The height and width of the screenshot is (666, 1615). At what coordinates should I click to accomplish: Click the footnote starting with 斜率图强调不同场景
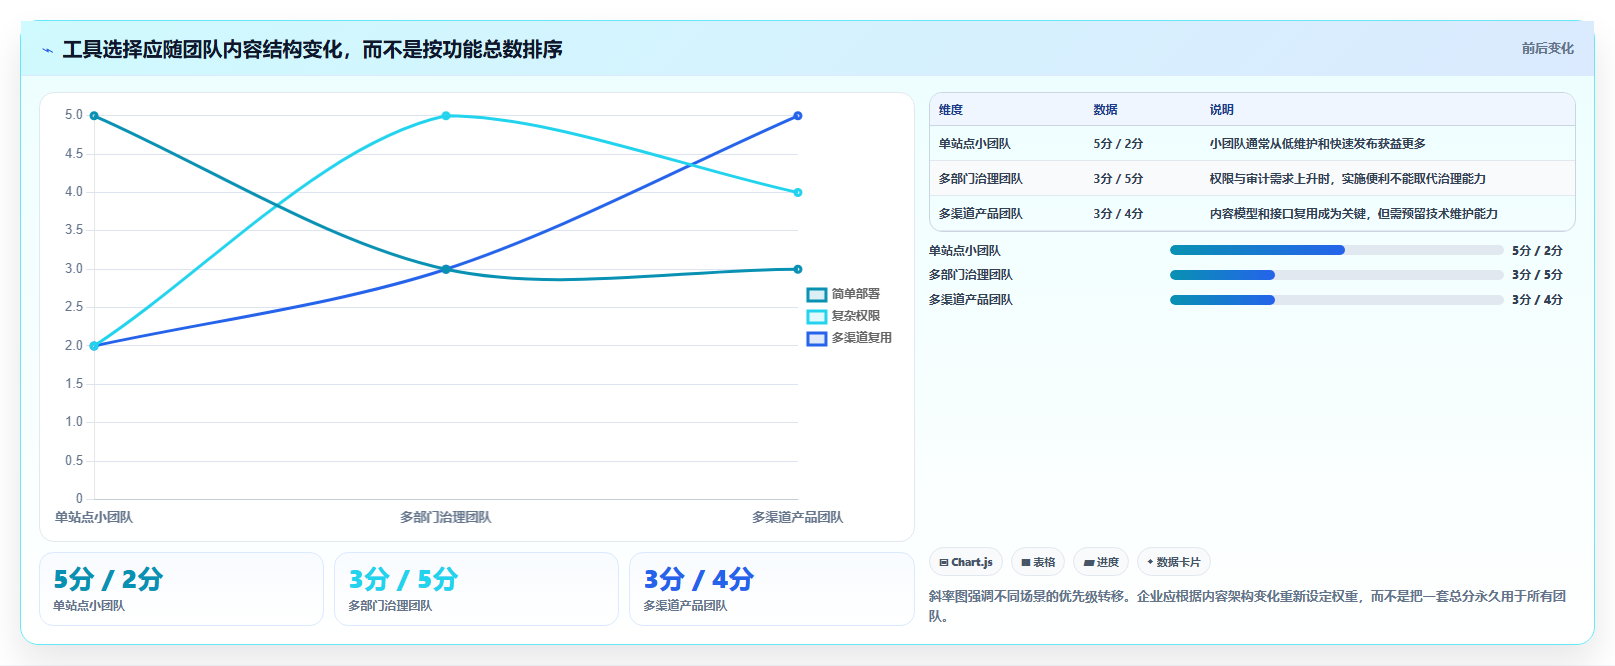[x=1247, y=606]
